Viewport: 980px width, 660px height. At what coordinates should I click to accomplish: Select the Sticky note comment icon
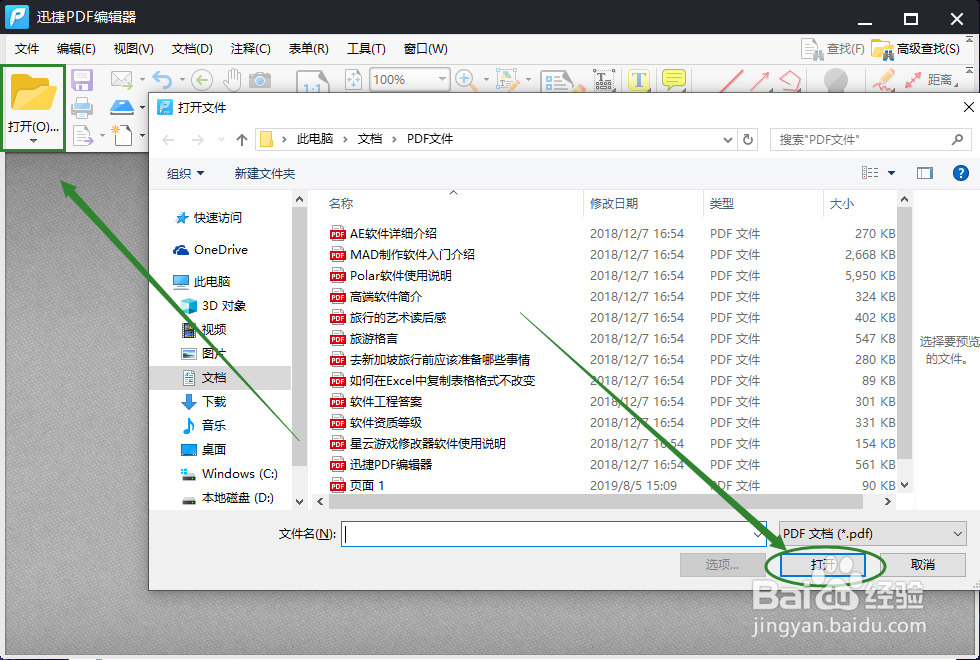(x=674, y=79)
